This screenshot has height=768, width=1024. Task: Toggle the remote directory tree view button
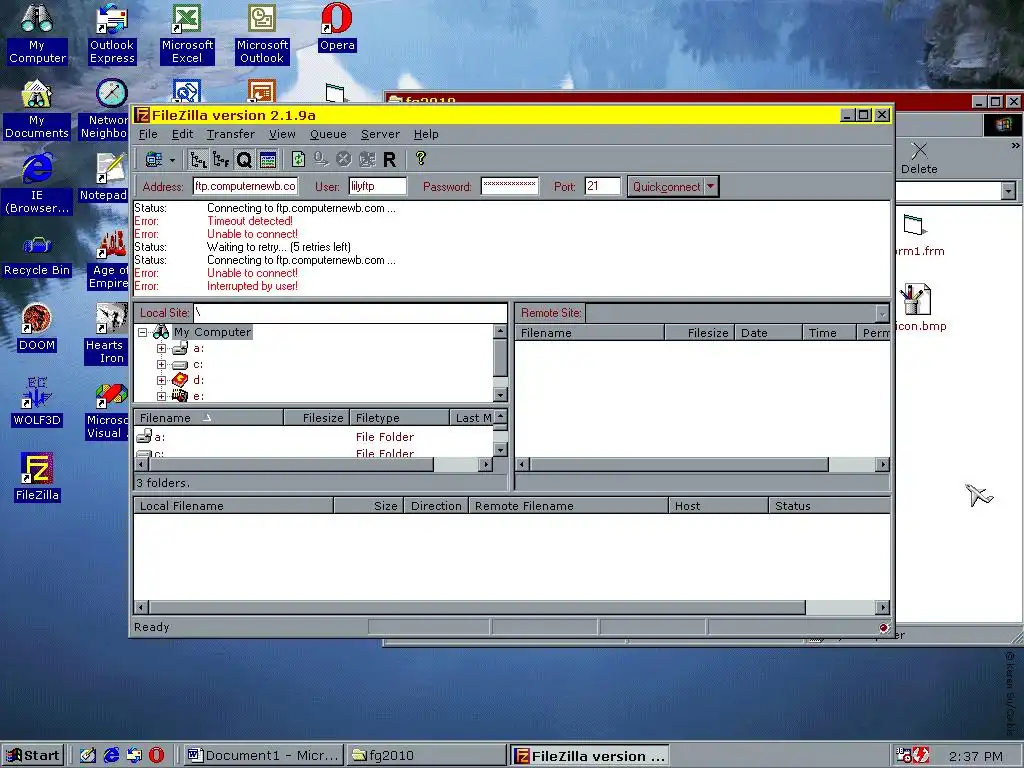(x=221, y=159)
